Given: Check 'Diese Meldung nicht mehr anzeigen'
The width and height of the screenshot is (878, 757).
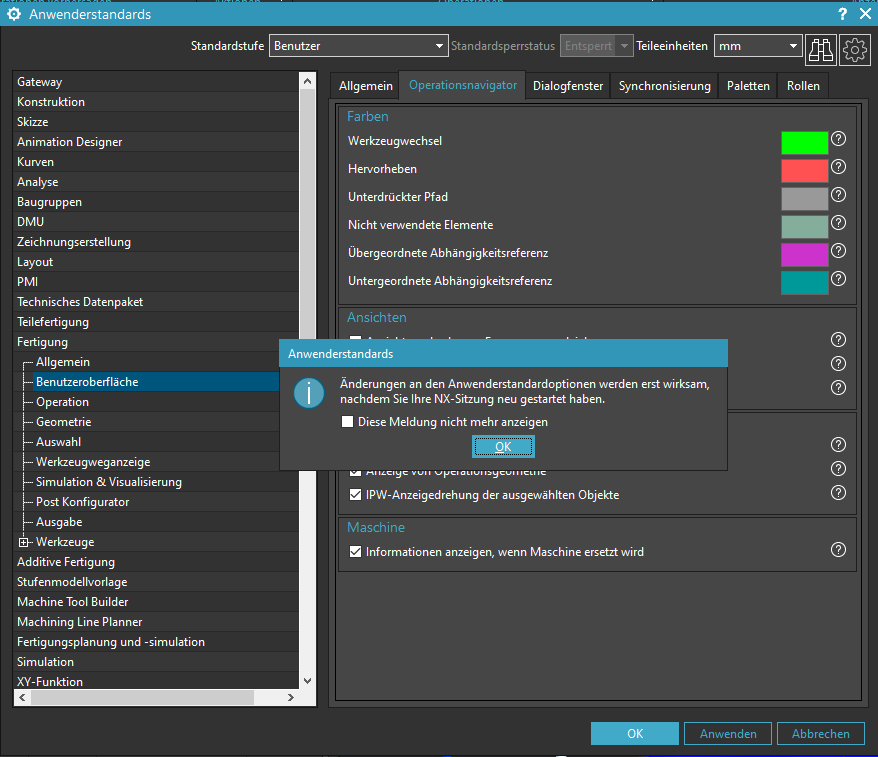Looking at the screenshot, I should click(348, 422).
